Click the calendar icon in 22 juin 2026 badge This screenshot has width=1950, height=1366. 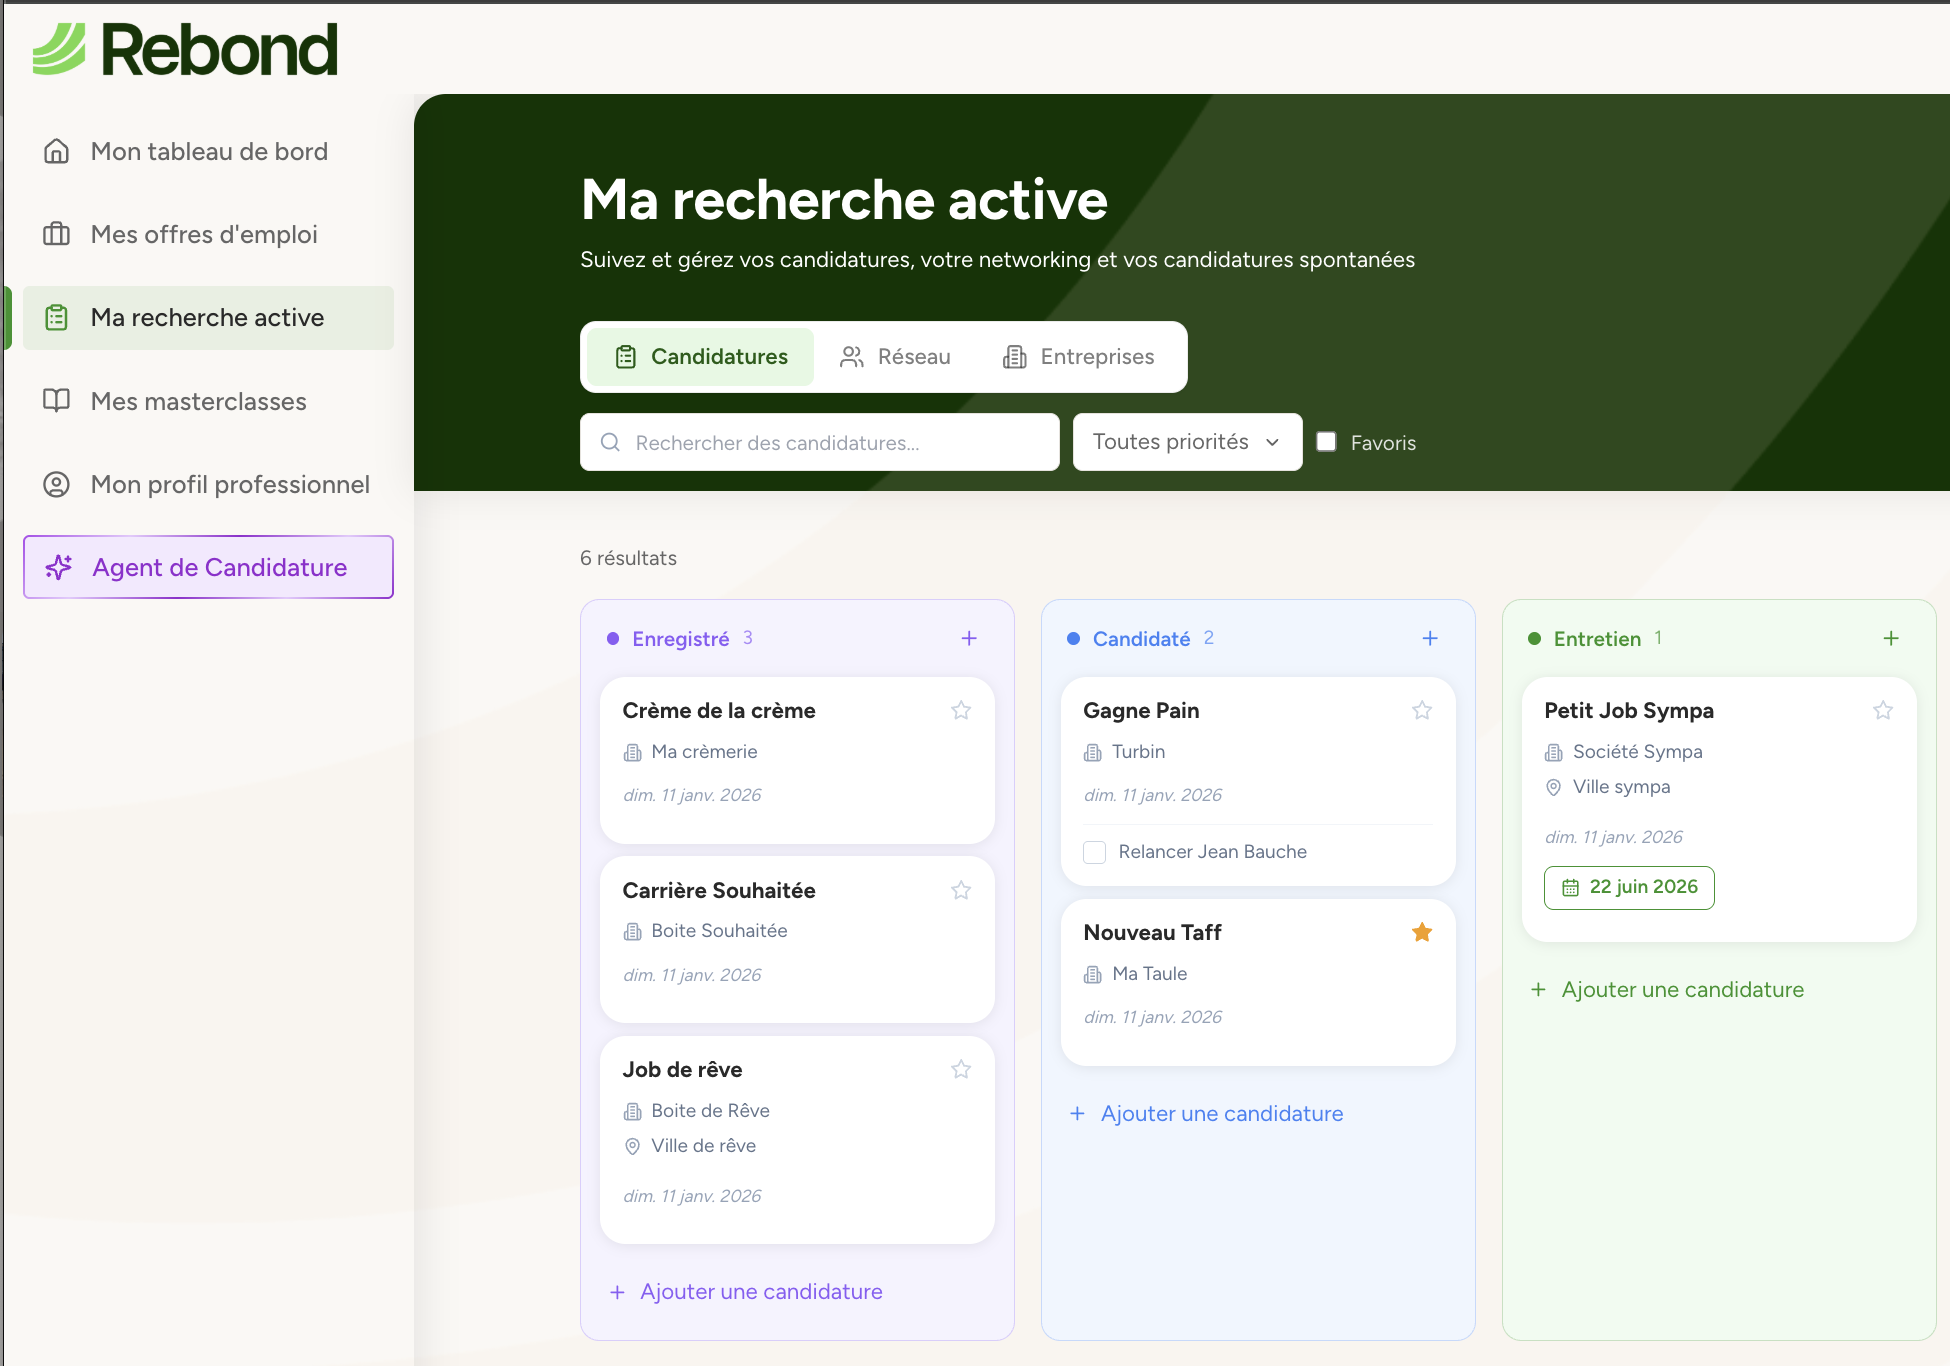(x=1571, y=887)
